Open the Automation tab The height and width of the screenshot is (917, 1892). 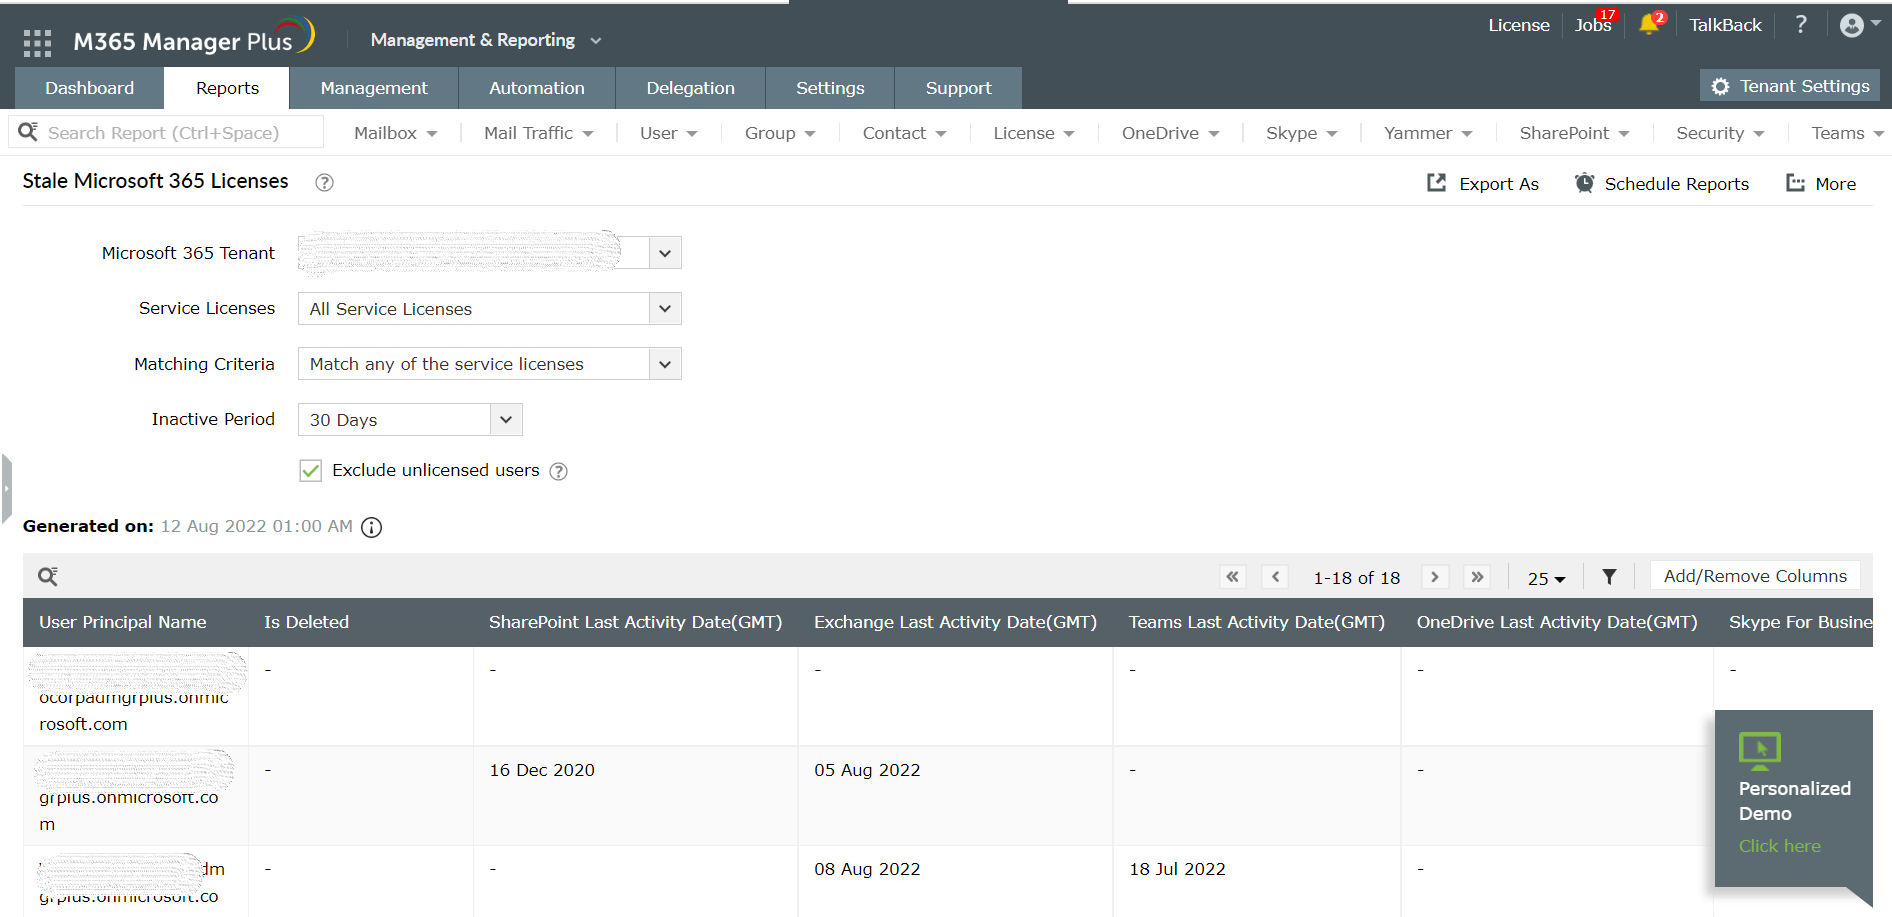(x=537, y=88)
